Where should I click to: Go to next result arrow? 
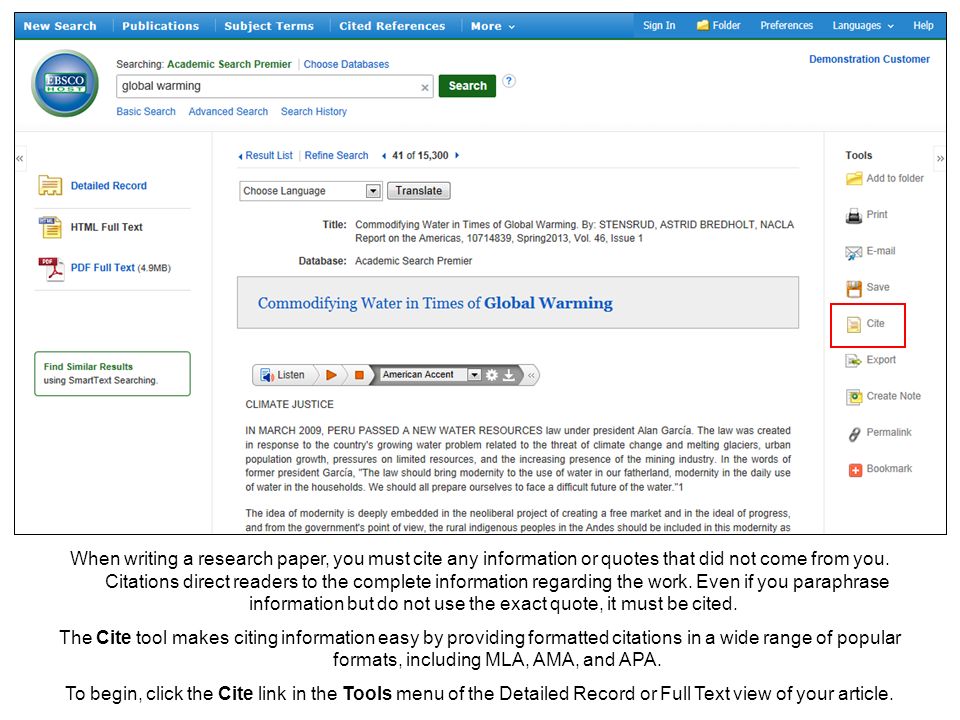[x=457, y=156]
